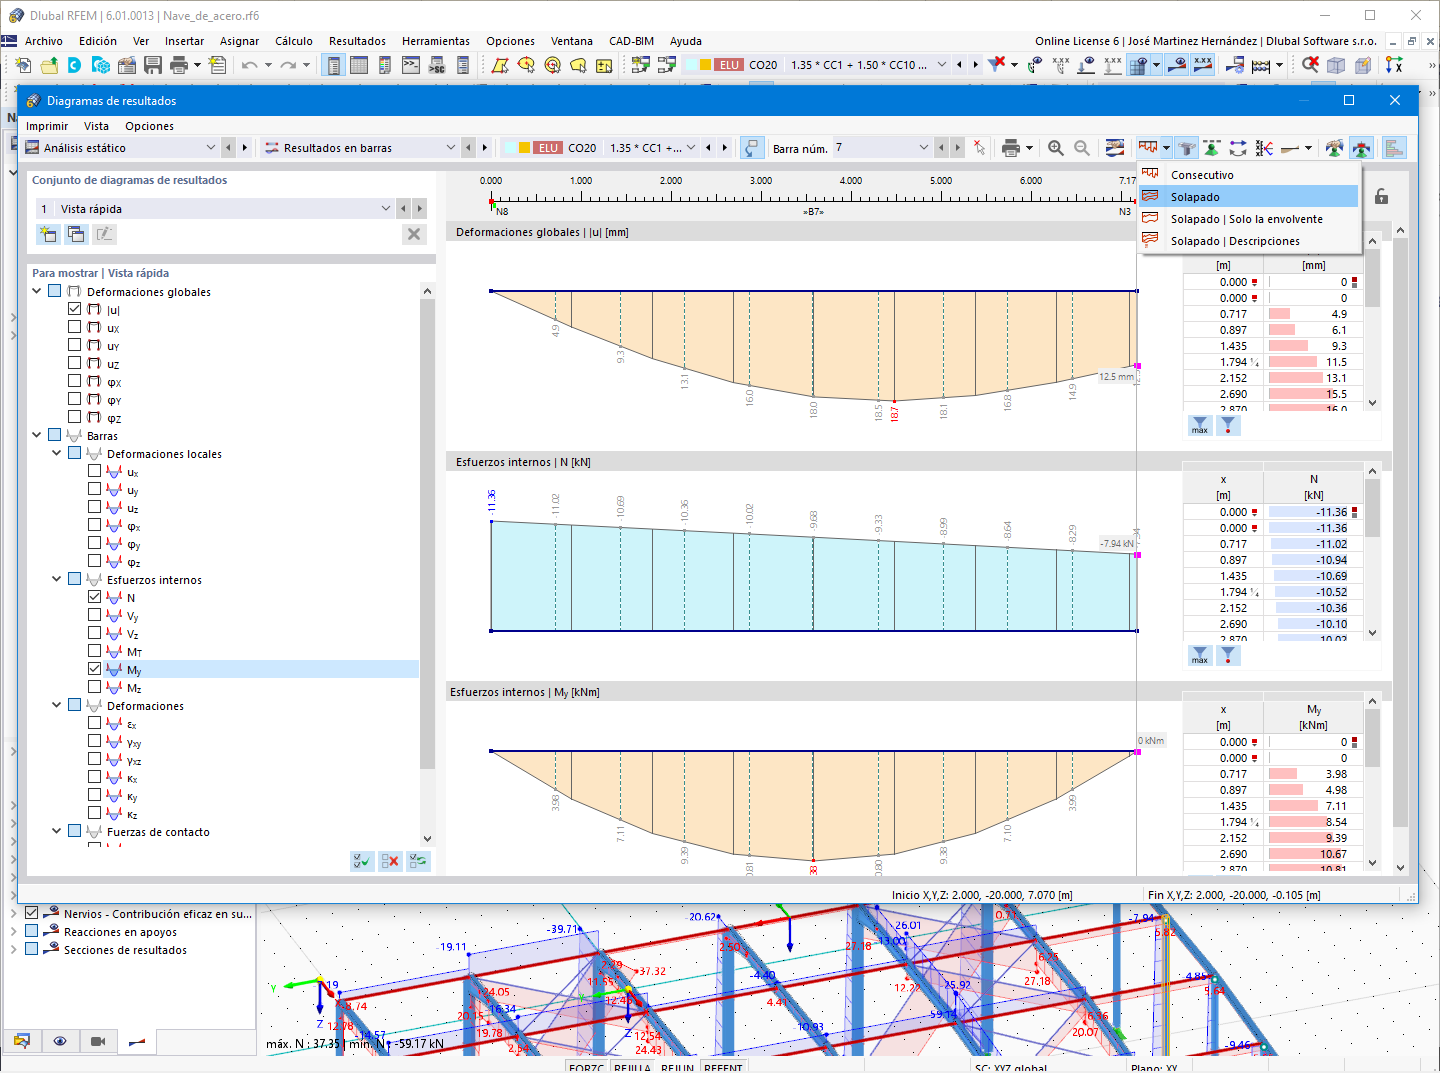Click the member selection cursor icon with red cross
The image size is (1440, 1073).
click(979, 148)
